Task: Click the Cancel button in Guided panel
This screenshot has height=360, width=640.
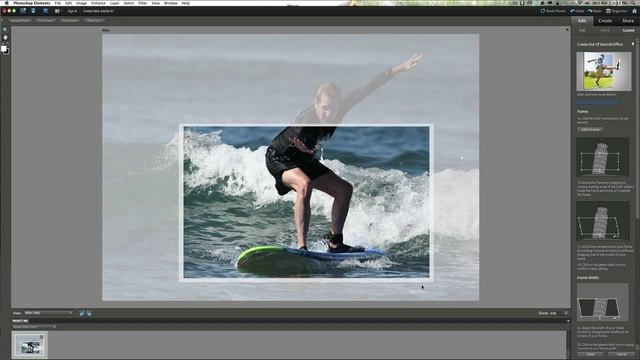Action: pyautogui.click(x=621, y=354)
